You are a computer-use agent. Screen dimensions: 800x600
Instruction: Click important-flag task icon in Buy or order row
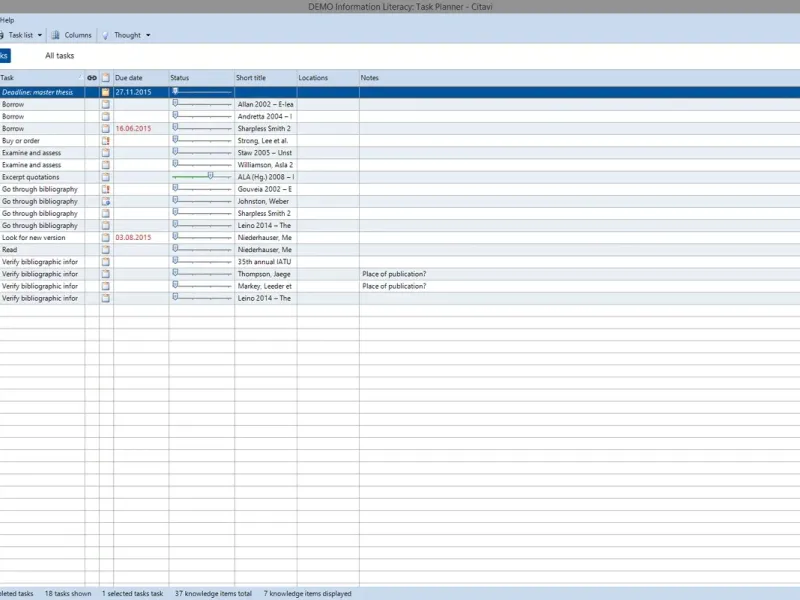click(x=106, y=141)
